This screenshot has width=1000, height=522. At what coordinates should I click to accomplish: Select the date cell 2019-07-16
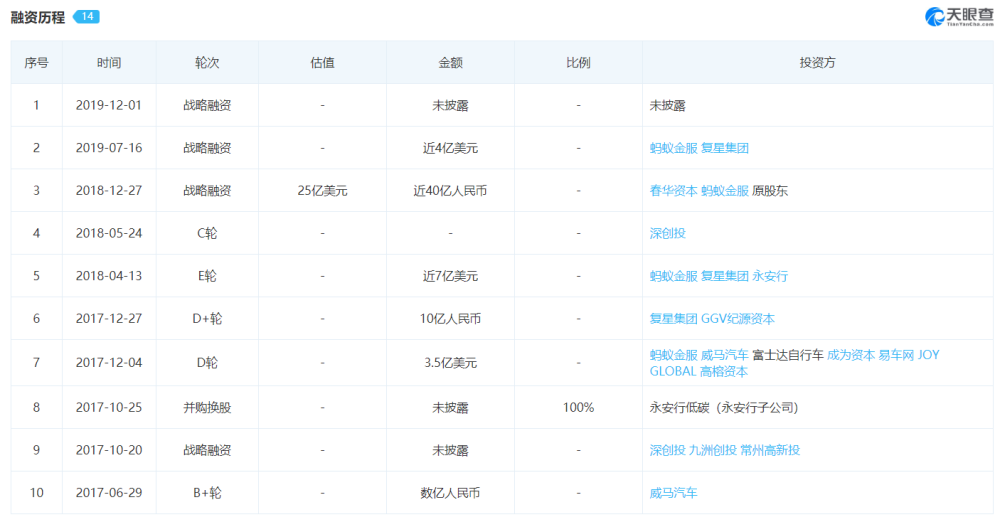tap(109, 148)
